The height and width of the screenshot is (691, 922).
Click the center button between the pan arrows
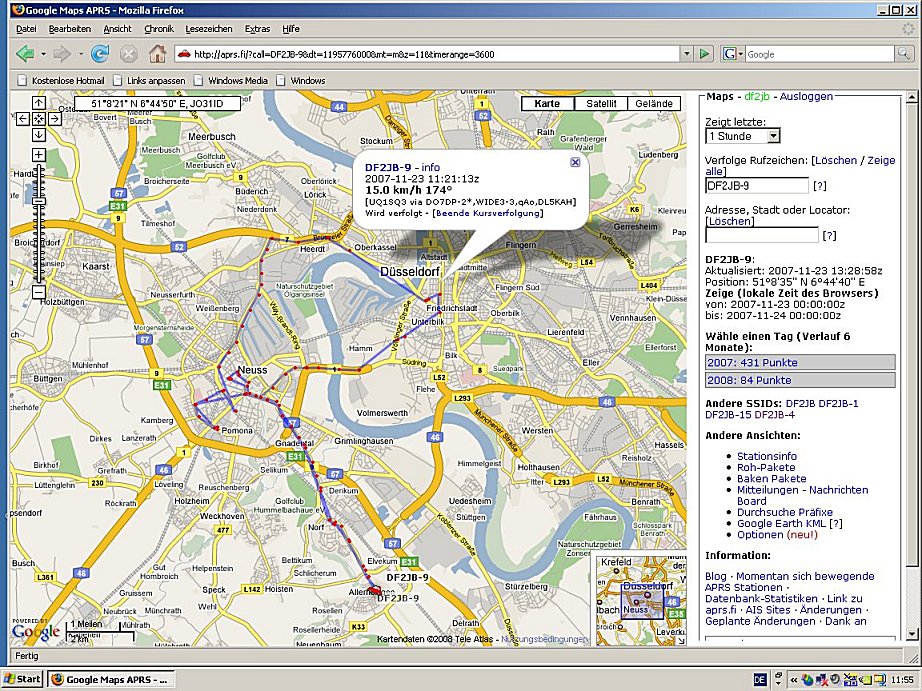point(39,119)
